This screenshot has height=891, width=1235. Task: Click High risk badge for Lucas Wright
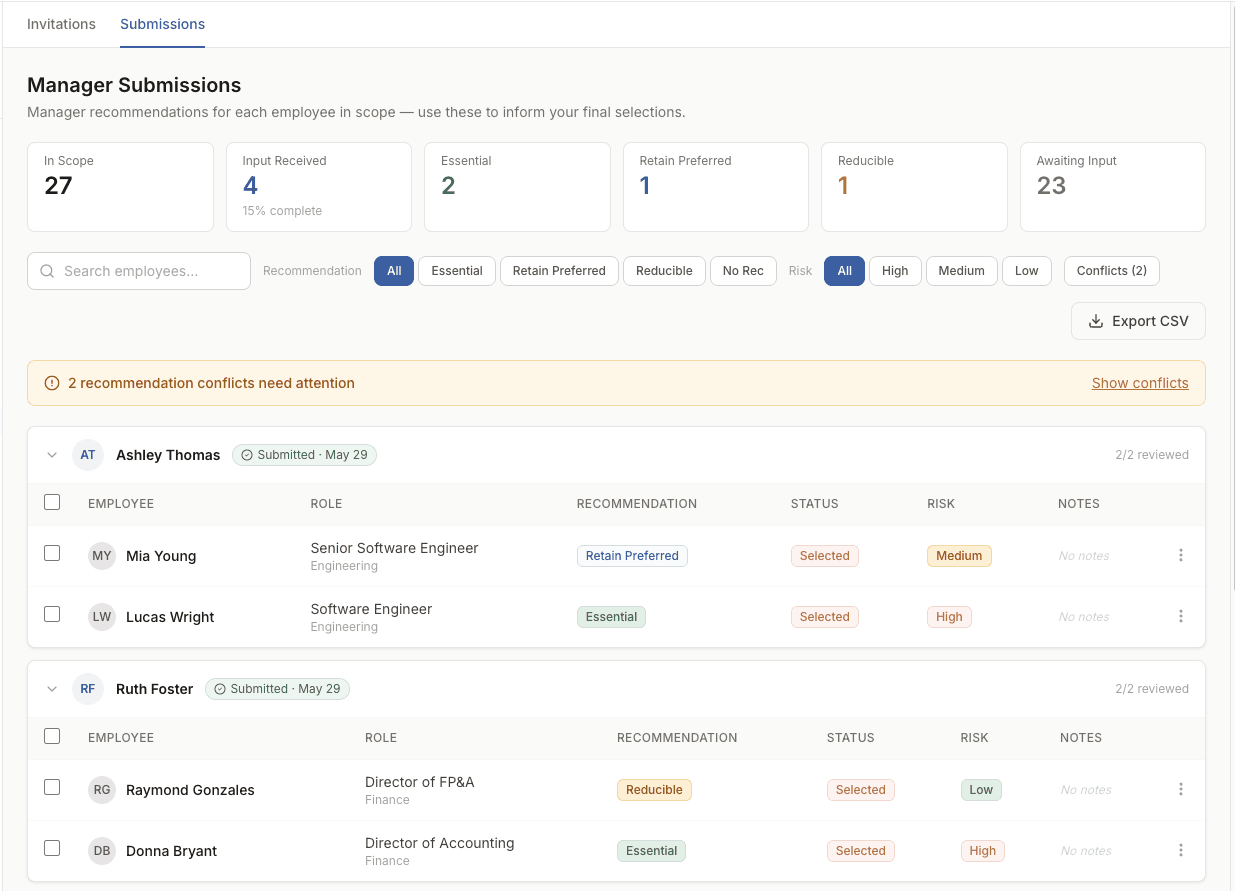pos(949,617)
